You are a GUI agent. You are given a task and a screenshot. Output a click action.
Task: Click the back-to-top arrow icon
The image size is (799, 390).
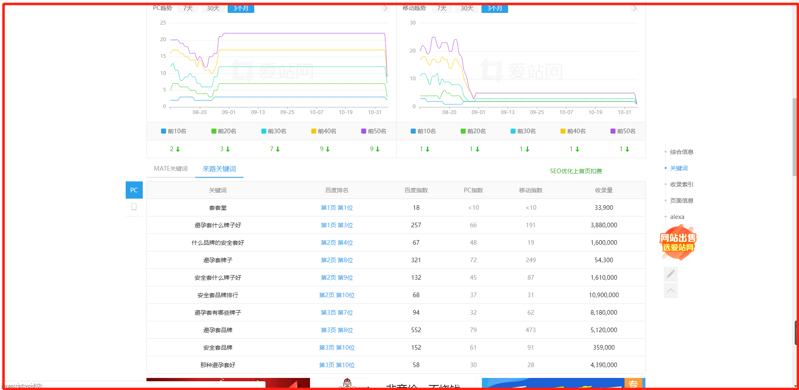671,291
